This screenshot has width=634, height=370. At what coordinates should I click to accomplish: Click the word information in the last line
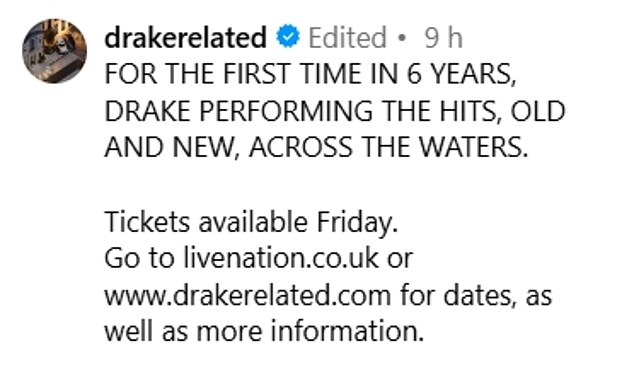pos(347,331)
